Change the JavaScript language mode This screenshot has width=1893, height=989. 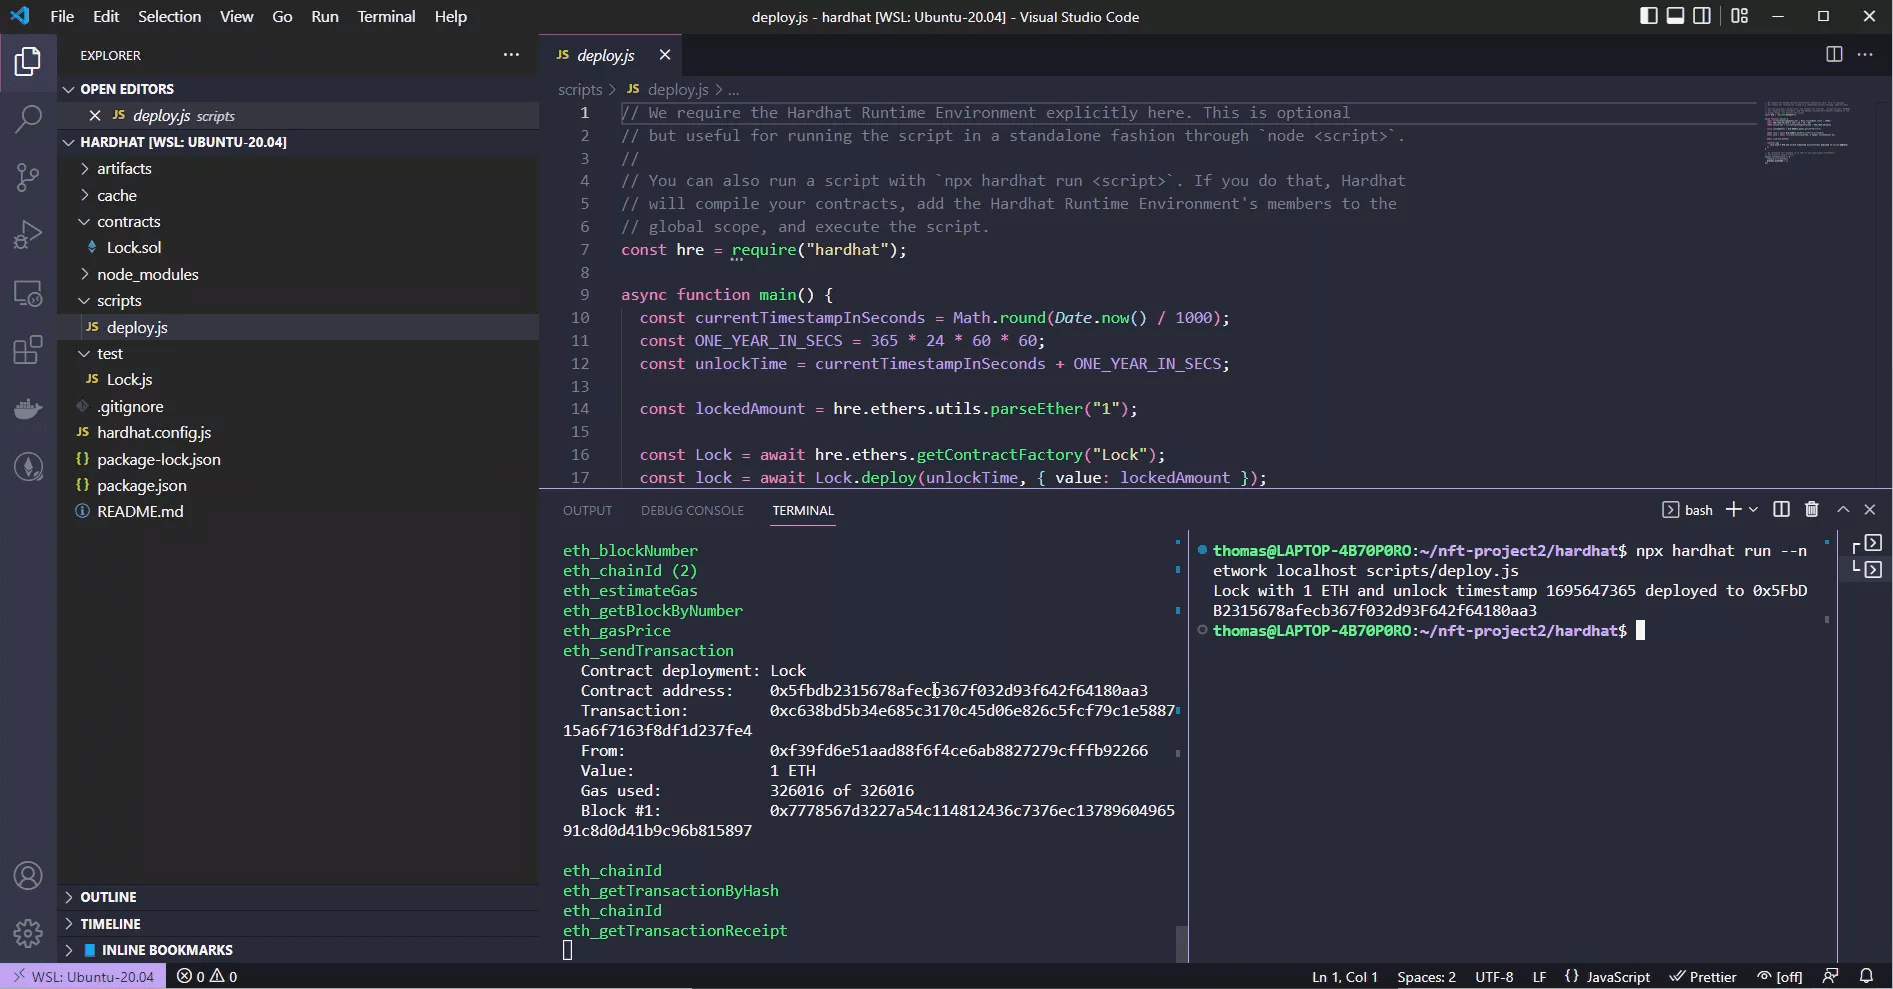[x=1607, y=976]
